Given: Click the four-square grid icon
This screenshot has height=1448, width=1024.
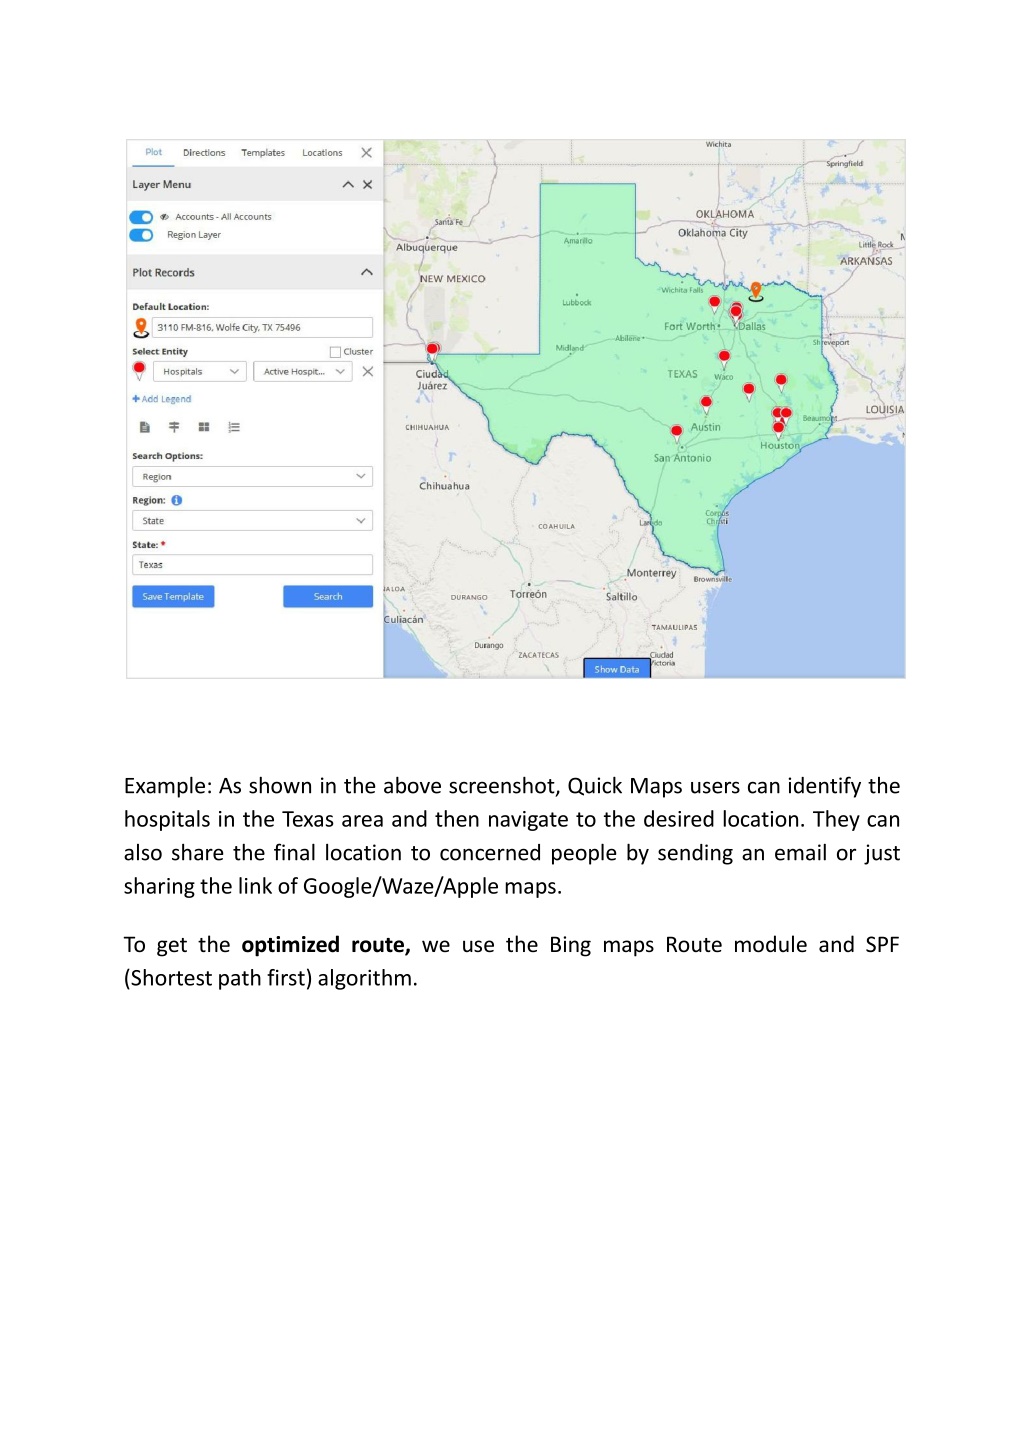Looking at the screenshot, I should 204,427.
